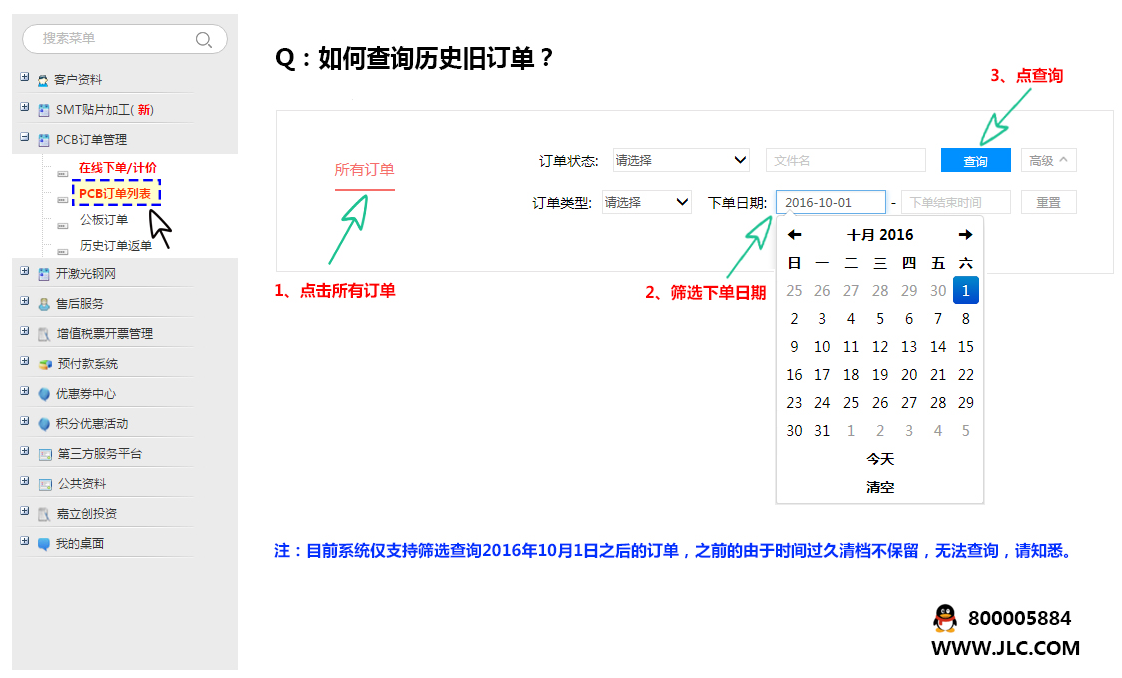Click the 客户资料 person icon
The height and width of the screenshot is (678, 1122).
click(x=43, y=80)
